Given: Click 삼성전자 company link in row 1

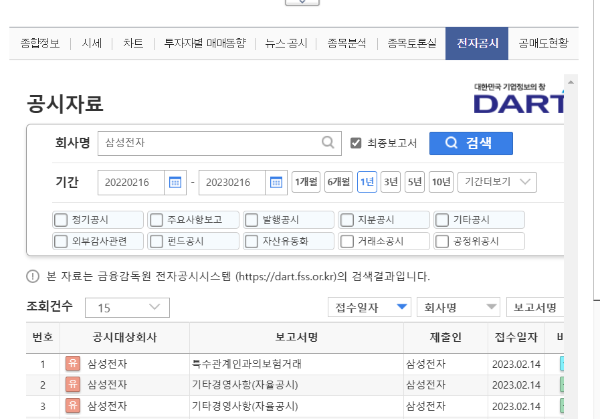Looking at the screenshot, I should [107, 364].
